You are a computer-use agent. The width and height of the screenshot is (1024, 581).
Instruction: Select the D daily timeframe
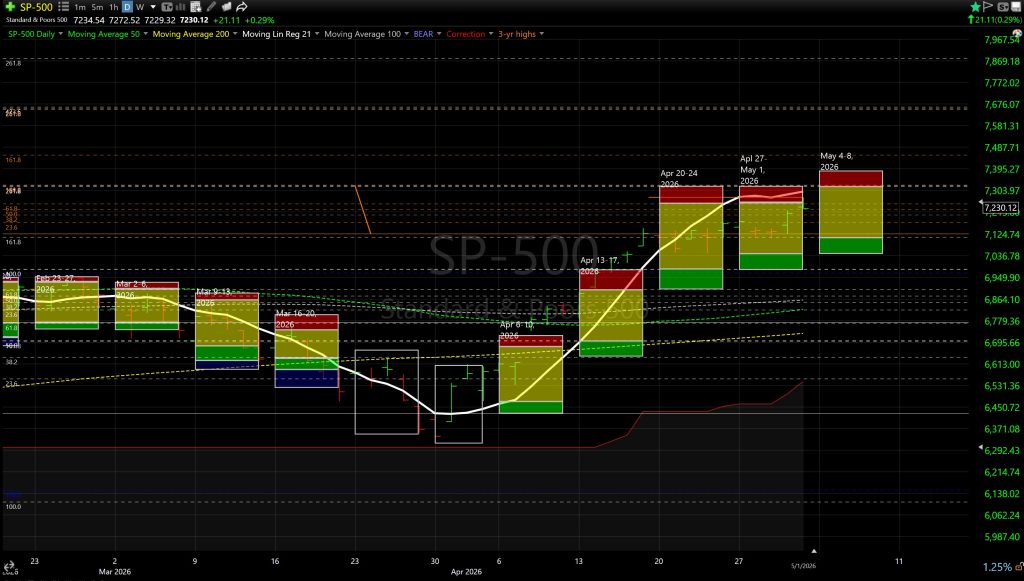(127, 7)
